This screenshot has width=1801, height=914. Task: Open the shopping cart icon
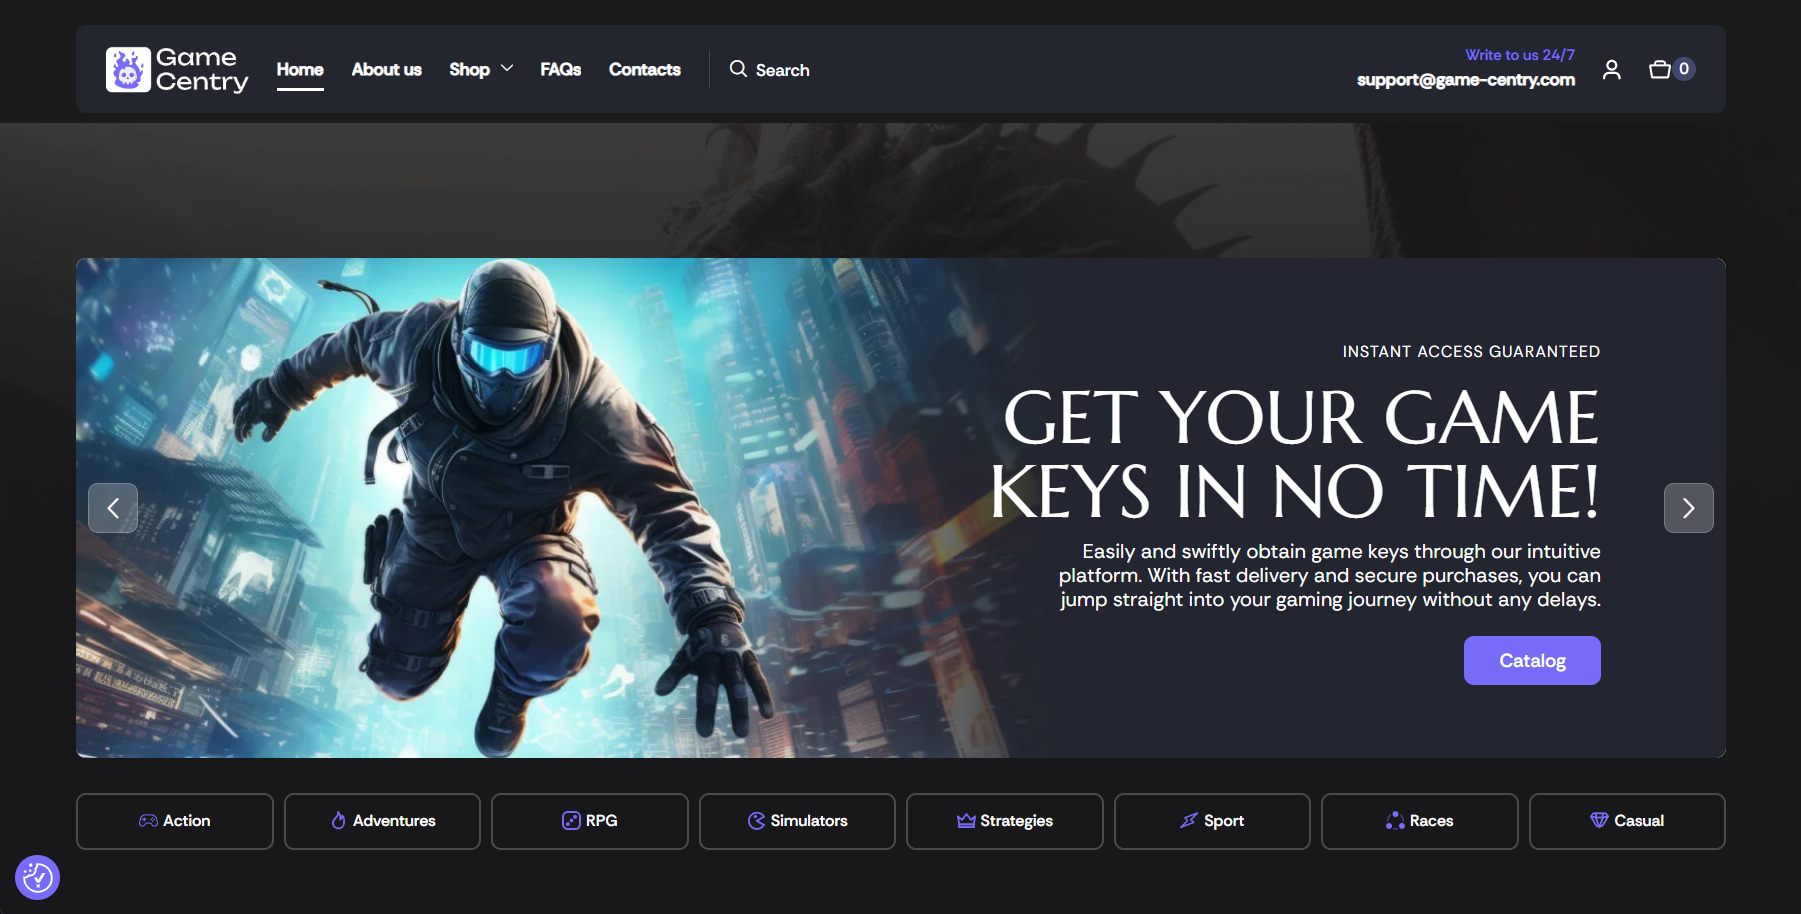[x=1660, y=69]
